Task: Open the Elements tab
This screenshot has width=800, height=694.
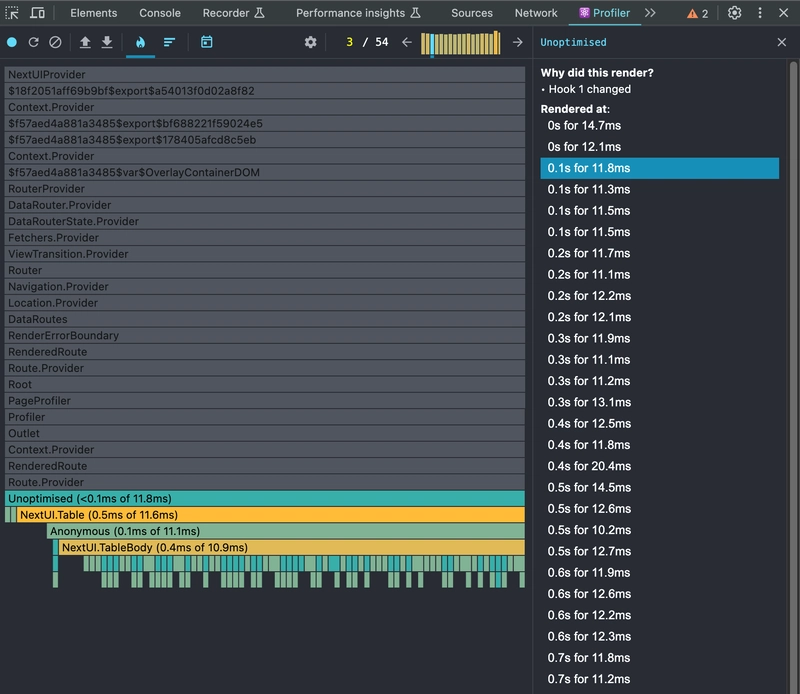Action: 93,13
